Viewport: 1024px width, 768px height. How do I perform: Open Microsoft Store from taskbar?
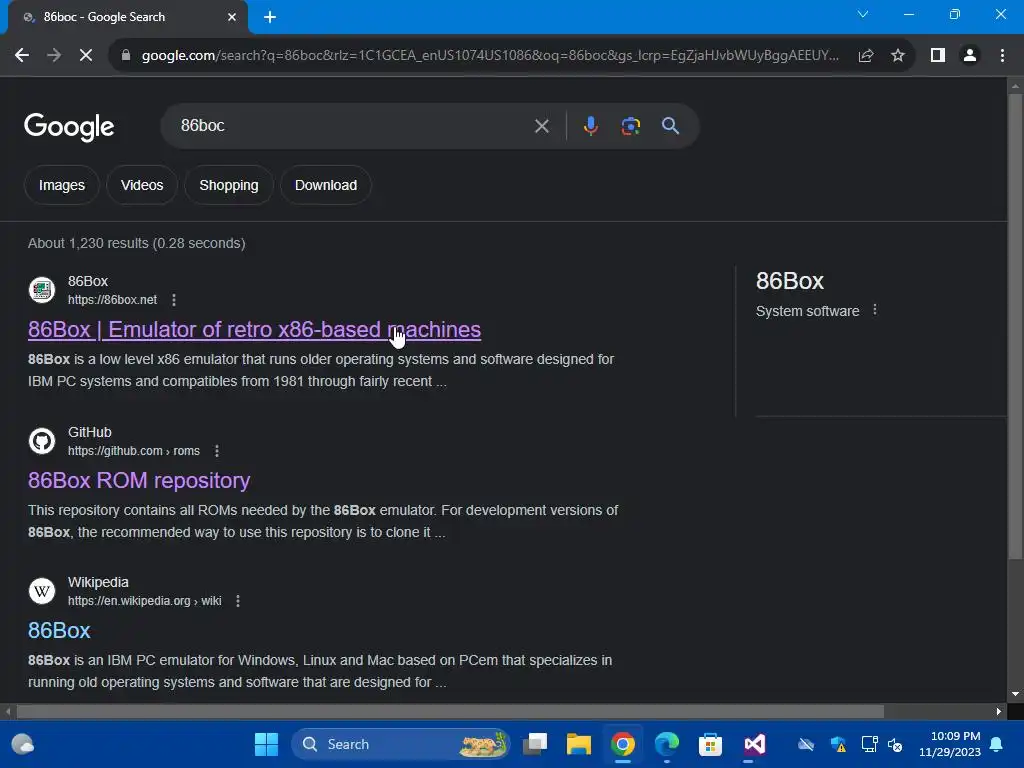(x=711, y=744)
